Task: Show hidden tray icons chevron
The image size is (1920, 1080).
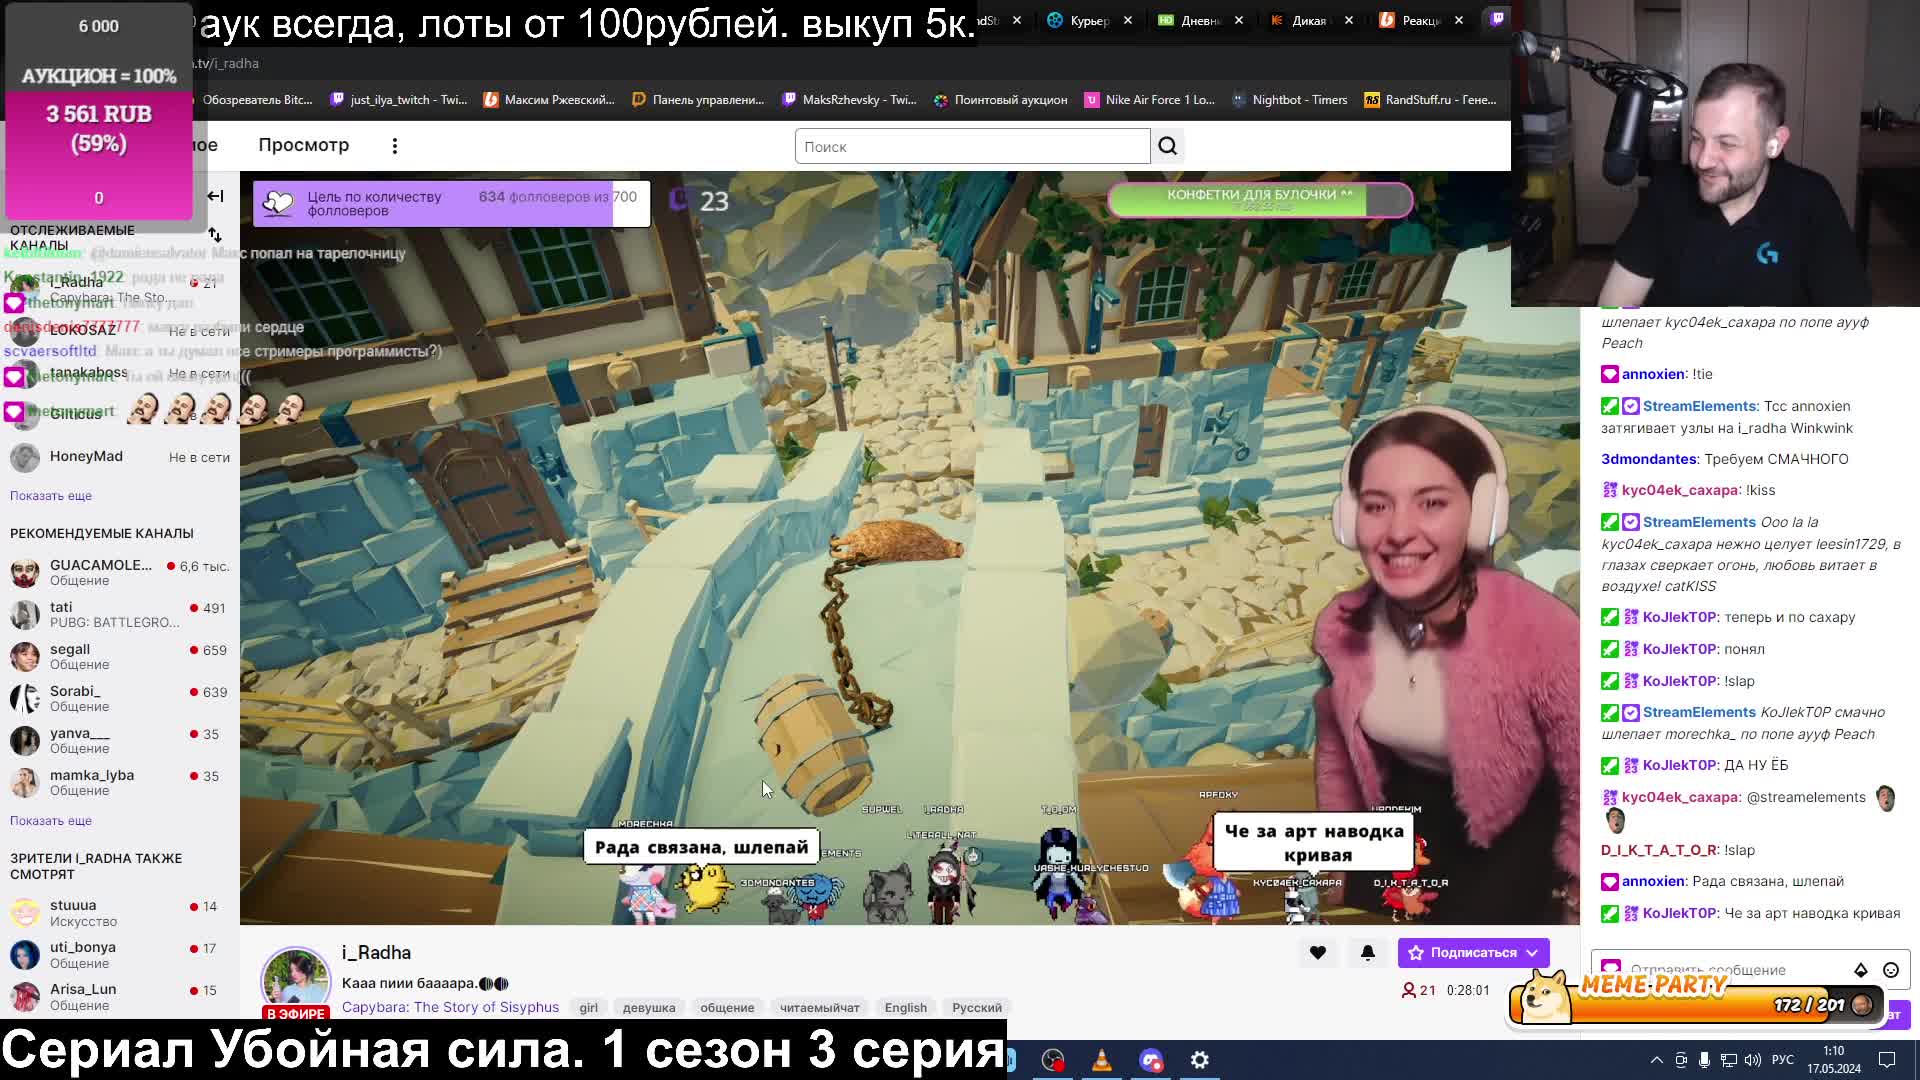Action: 1656,1060
